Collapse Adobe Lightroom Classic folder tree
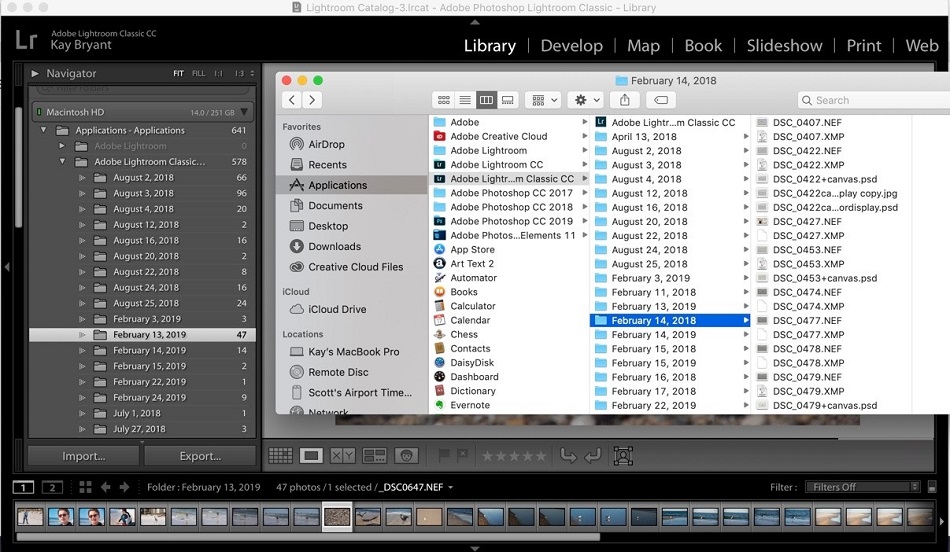The height and width of the screenshot is (552, 950). pyautogui.click(x=62, y=162)
